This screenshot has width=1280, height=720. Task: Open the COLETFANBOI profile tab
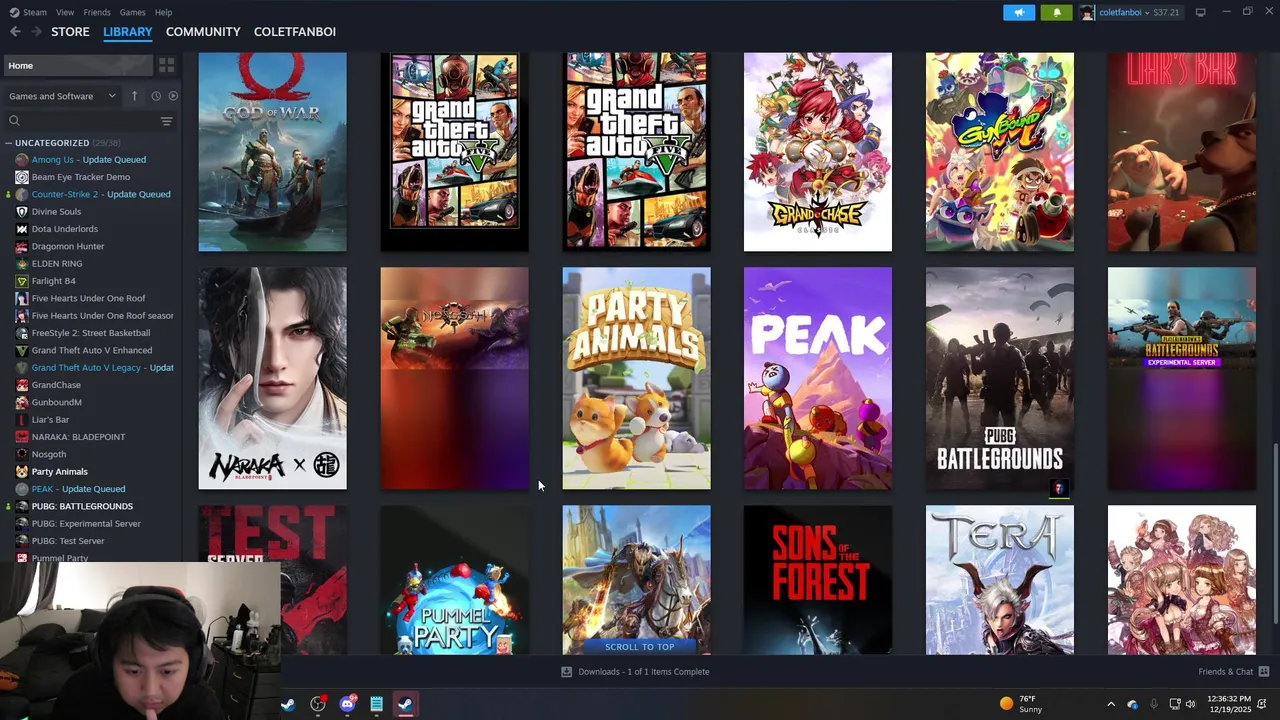(295, 32)
